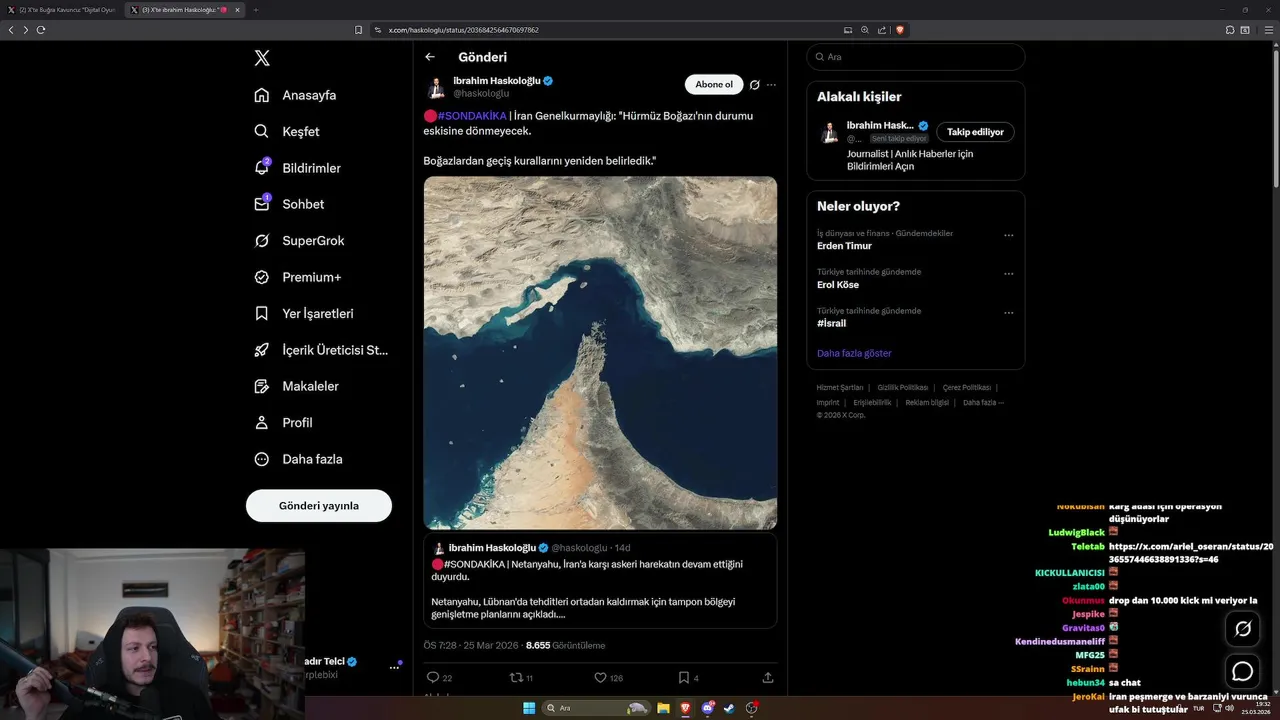
Task: Open more options for Erden Timur trend
Action: tap(1008, 235)
